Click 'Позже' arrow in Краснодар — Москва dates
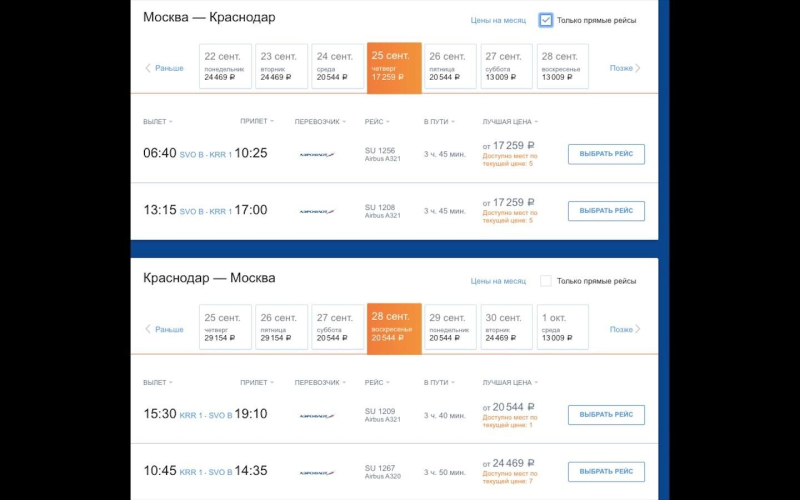The height and width of the screenshot is (500, 800). pyautogui.click(x=625, y=329)
